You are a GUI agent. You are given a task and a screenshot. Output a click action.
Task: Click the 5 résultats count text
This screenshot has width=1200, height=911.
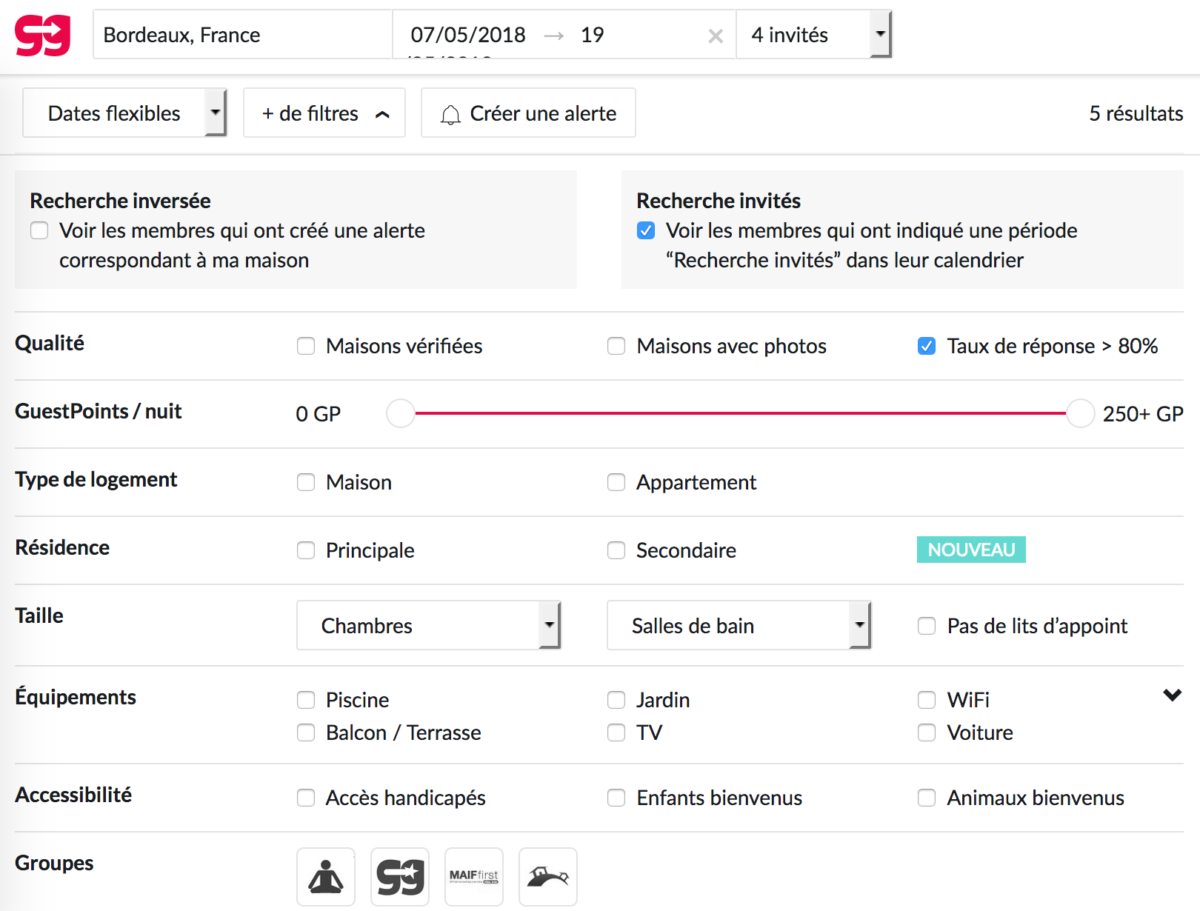(1136, 114)
